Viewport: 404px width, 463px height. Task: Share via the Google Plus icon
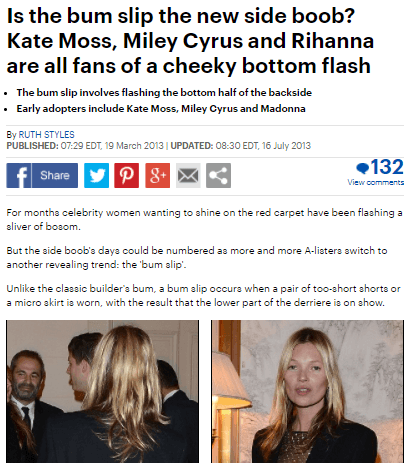[158, 175]
